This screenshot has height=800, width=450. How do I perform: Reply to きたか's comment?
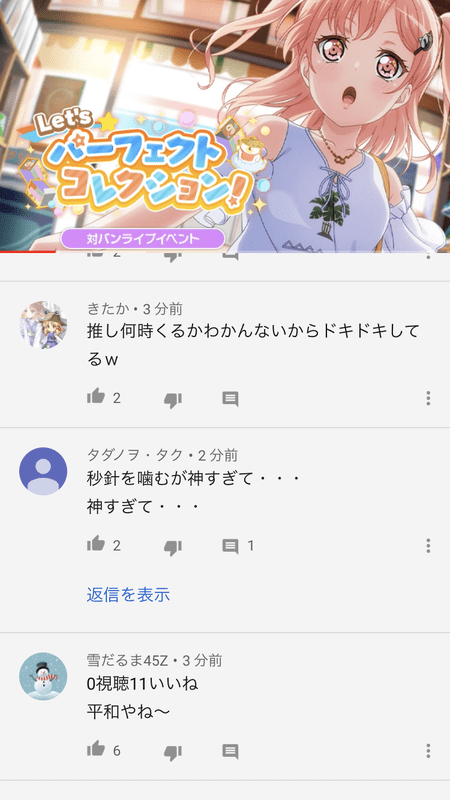click(231, 398)
